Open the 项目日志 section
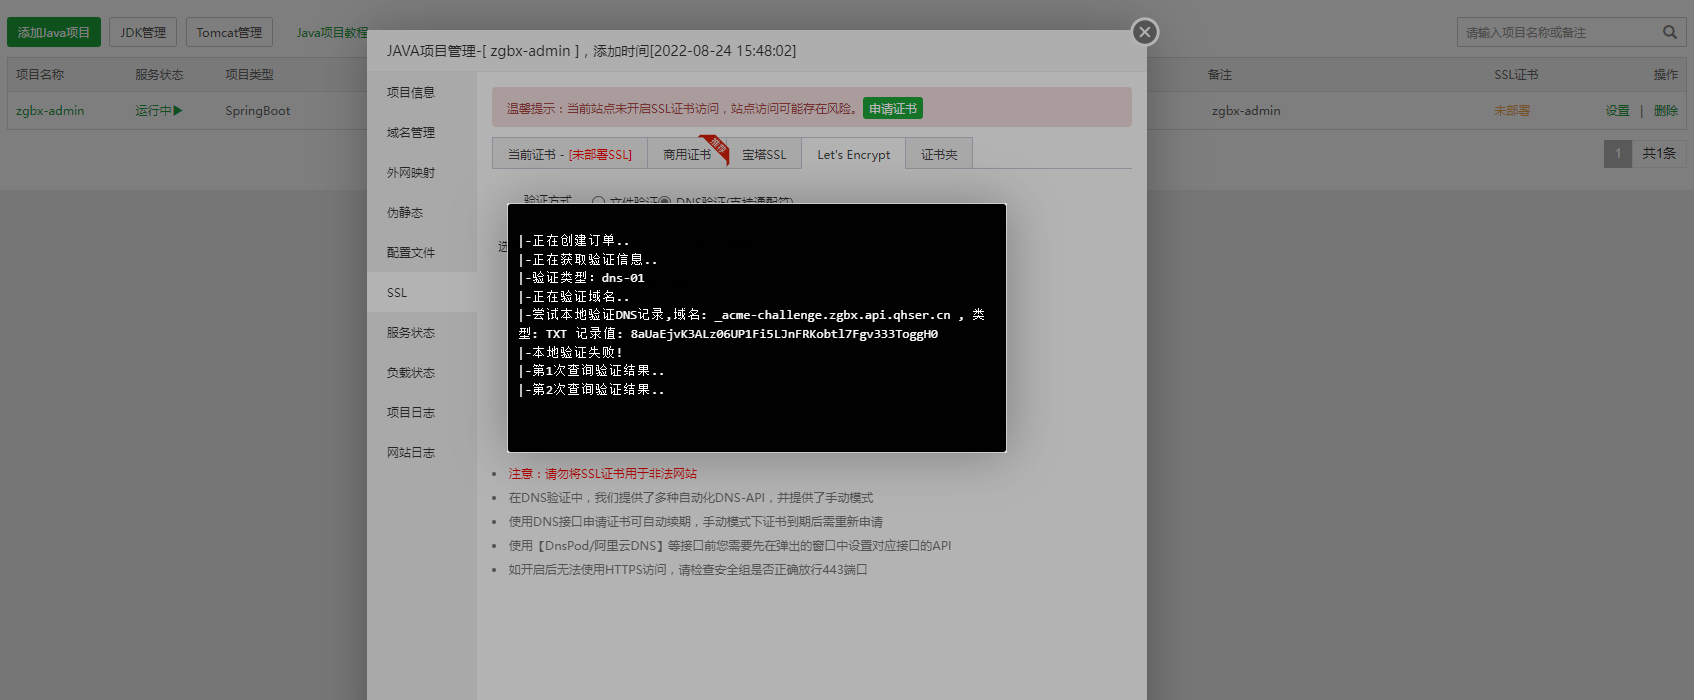Image resolution: width=1694 pixels, height=700 pixels. [x=411, y=412]
